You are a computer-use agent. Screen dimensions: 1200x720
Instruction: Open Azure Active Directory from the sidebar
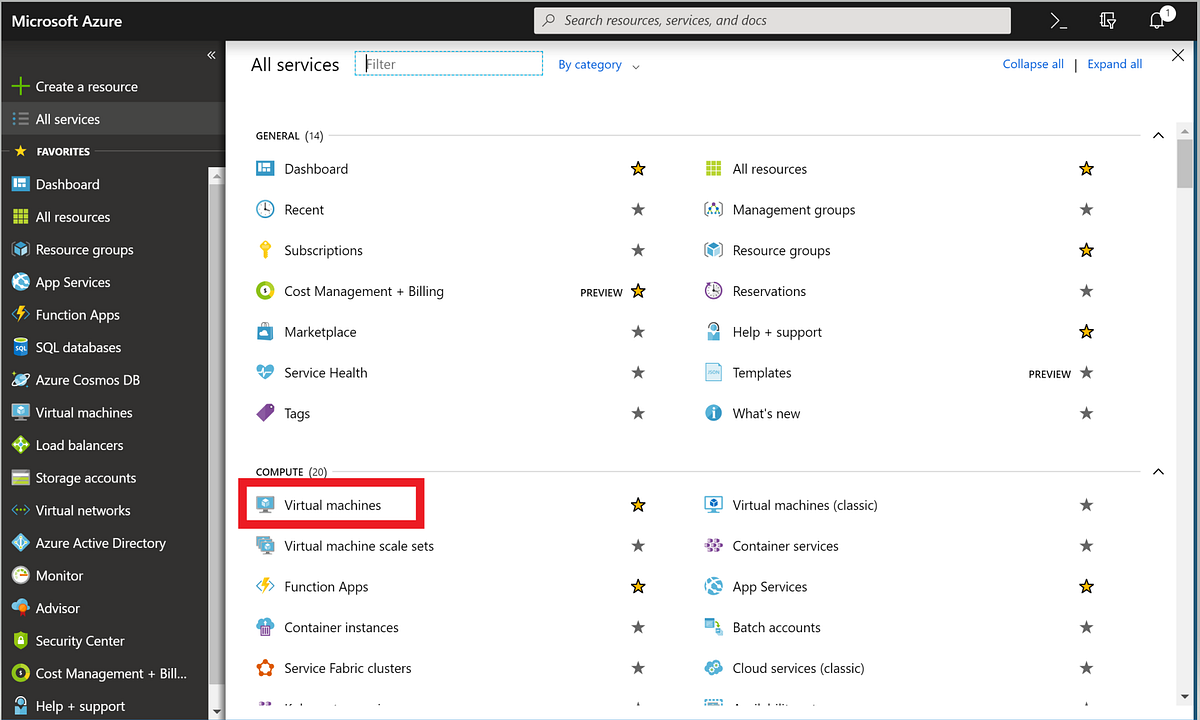pyautogui.click(x=100, y=542)
